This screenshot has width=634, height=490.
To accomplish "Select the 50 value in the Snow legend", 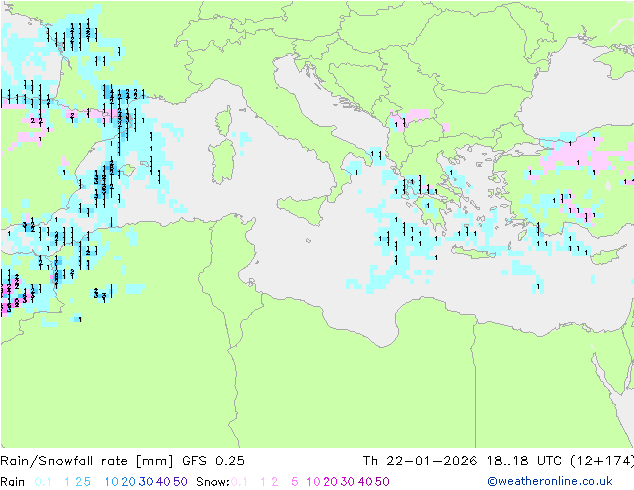I will click(x=382, y=482).
